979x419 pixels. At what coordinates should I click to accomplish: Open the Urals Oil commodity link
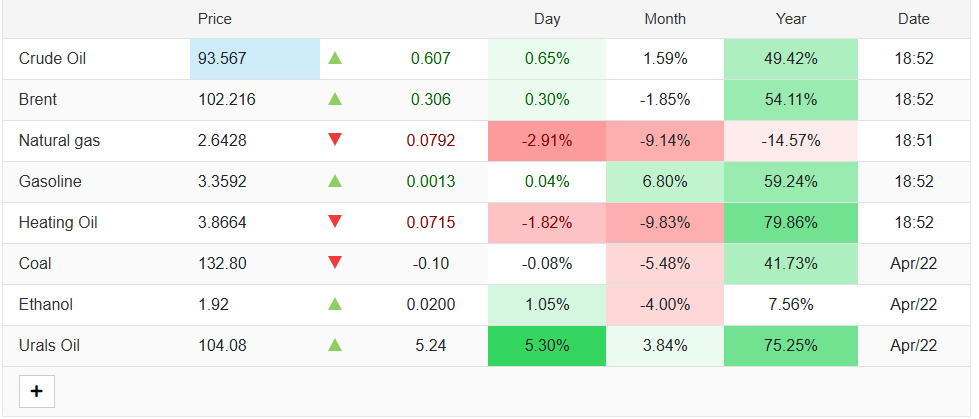[49, 346]
